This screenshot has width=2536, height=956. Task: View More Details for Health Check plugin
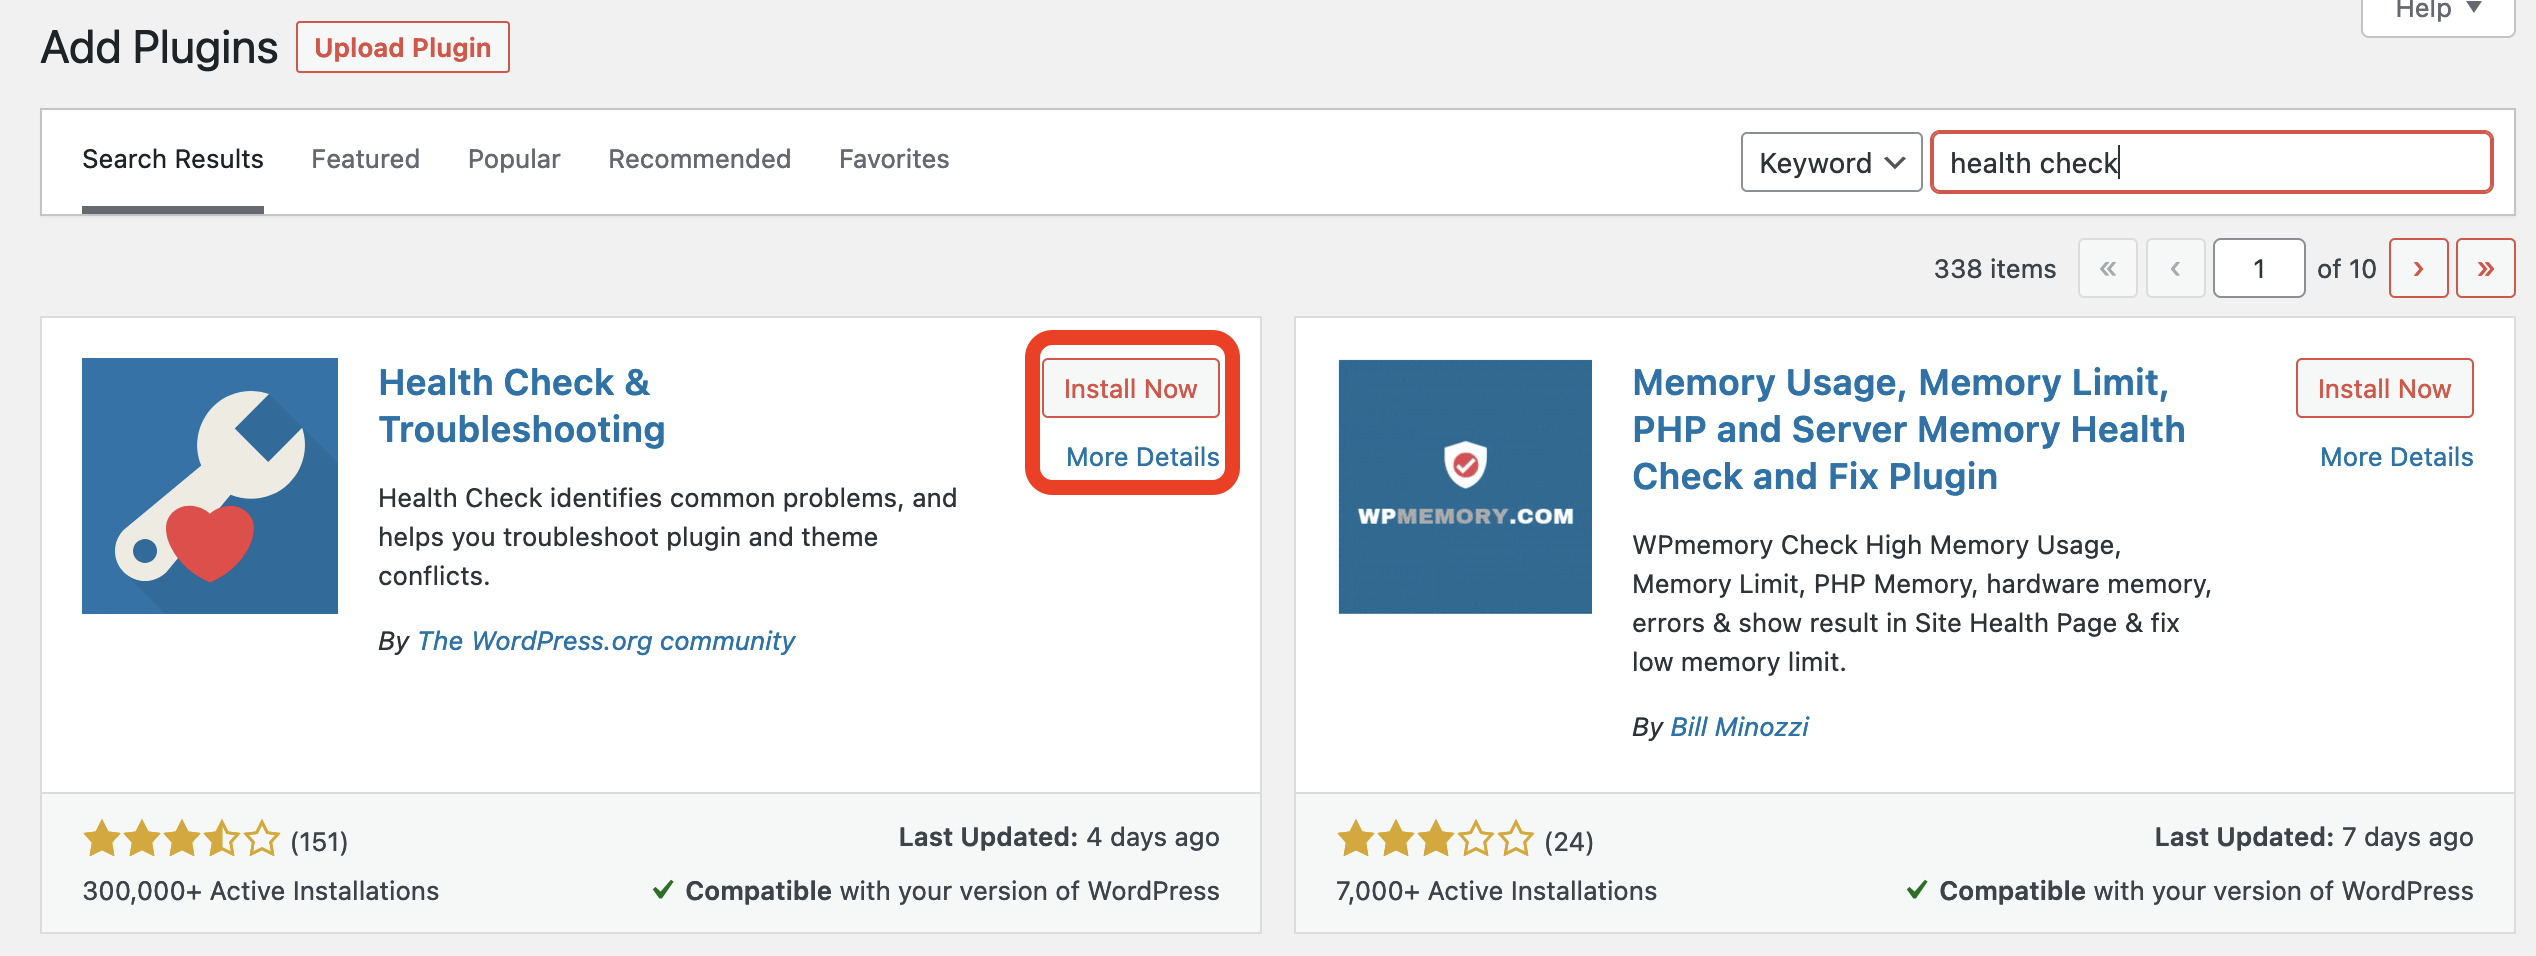1142,457
